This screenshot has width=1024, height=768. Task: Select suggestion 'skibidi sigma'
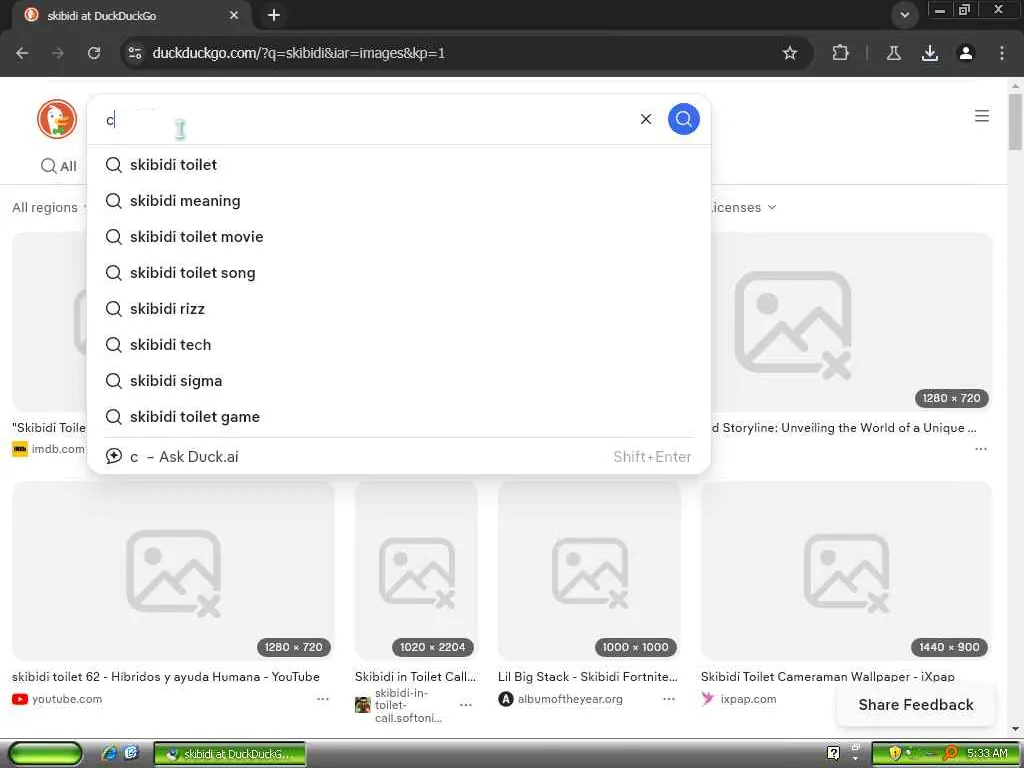pos(398,380)
